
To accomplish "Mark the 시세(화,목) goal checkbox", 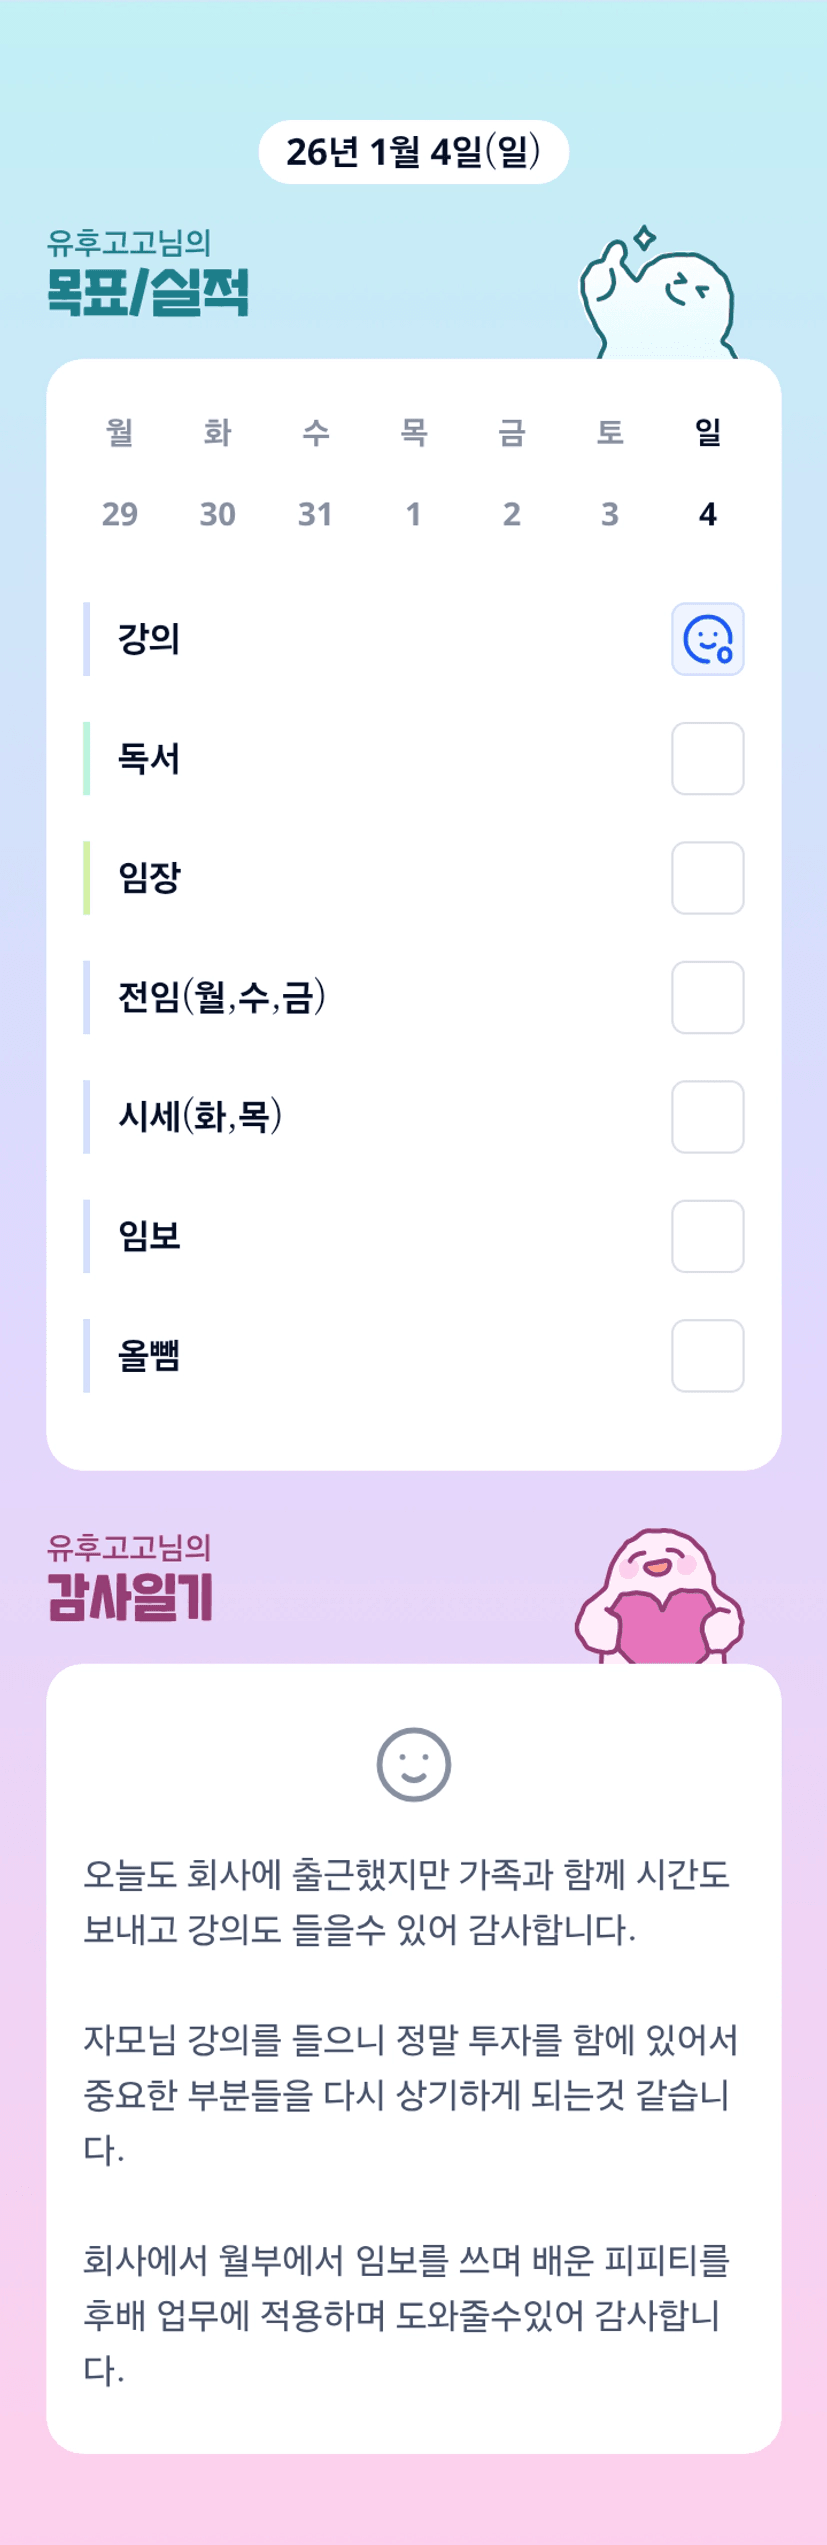I will click(707, 1116).
